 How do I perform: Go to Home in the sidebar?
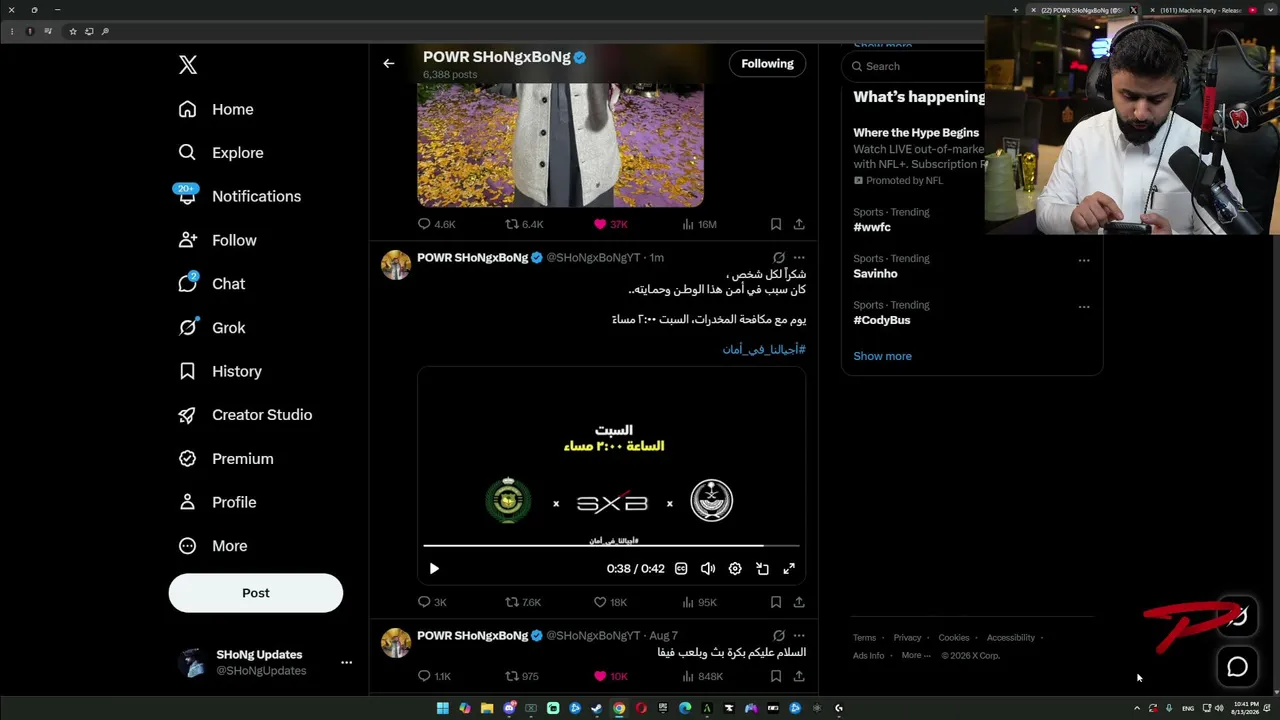(216, 109)
